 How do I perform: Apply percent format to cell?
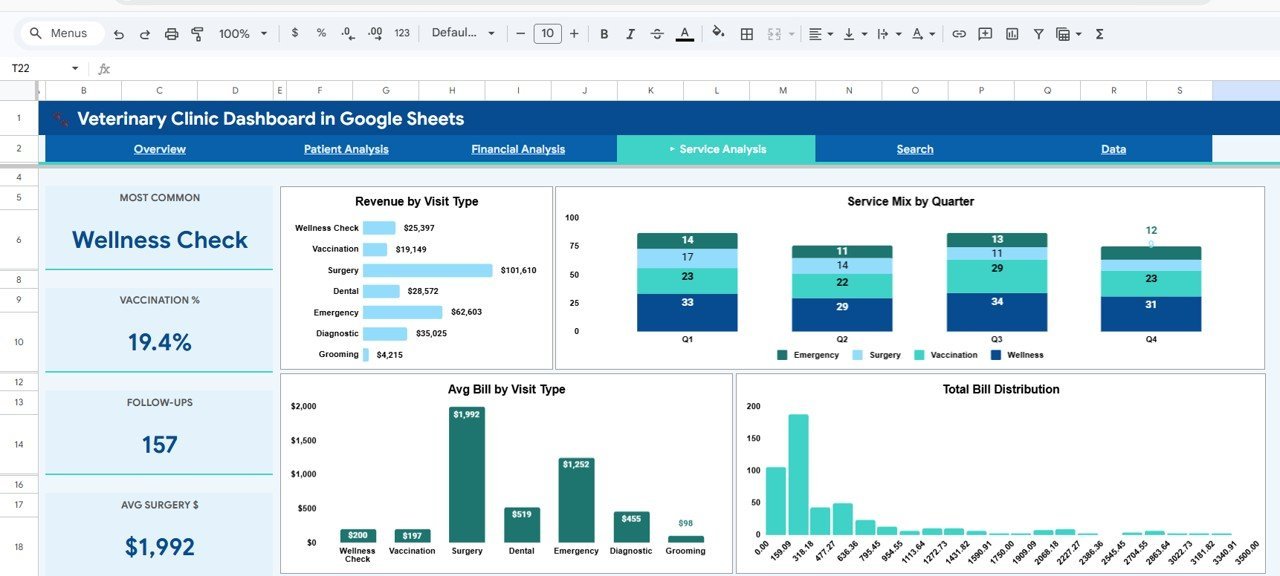[x=320, y=33]
